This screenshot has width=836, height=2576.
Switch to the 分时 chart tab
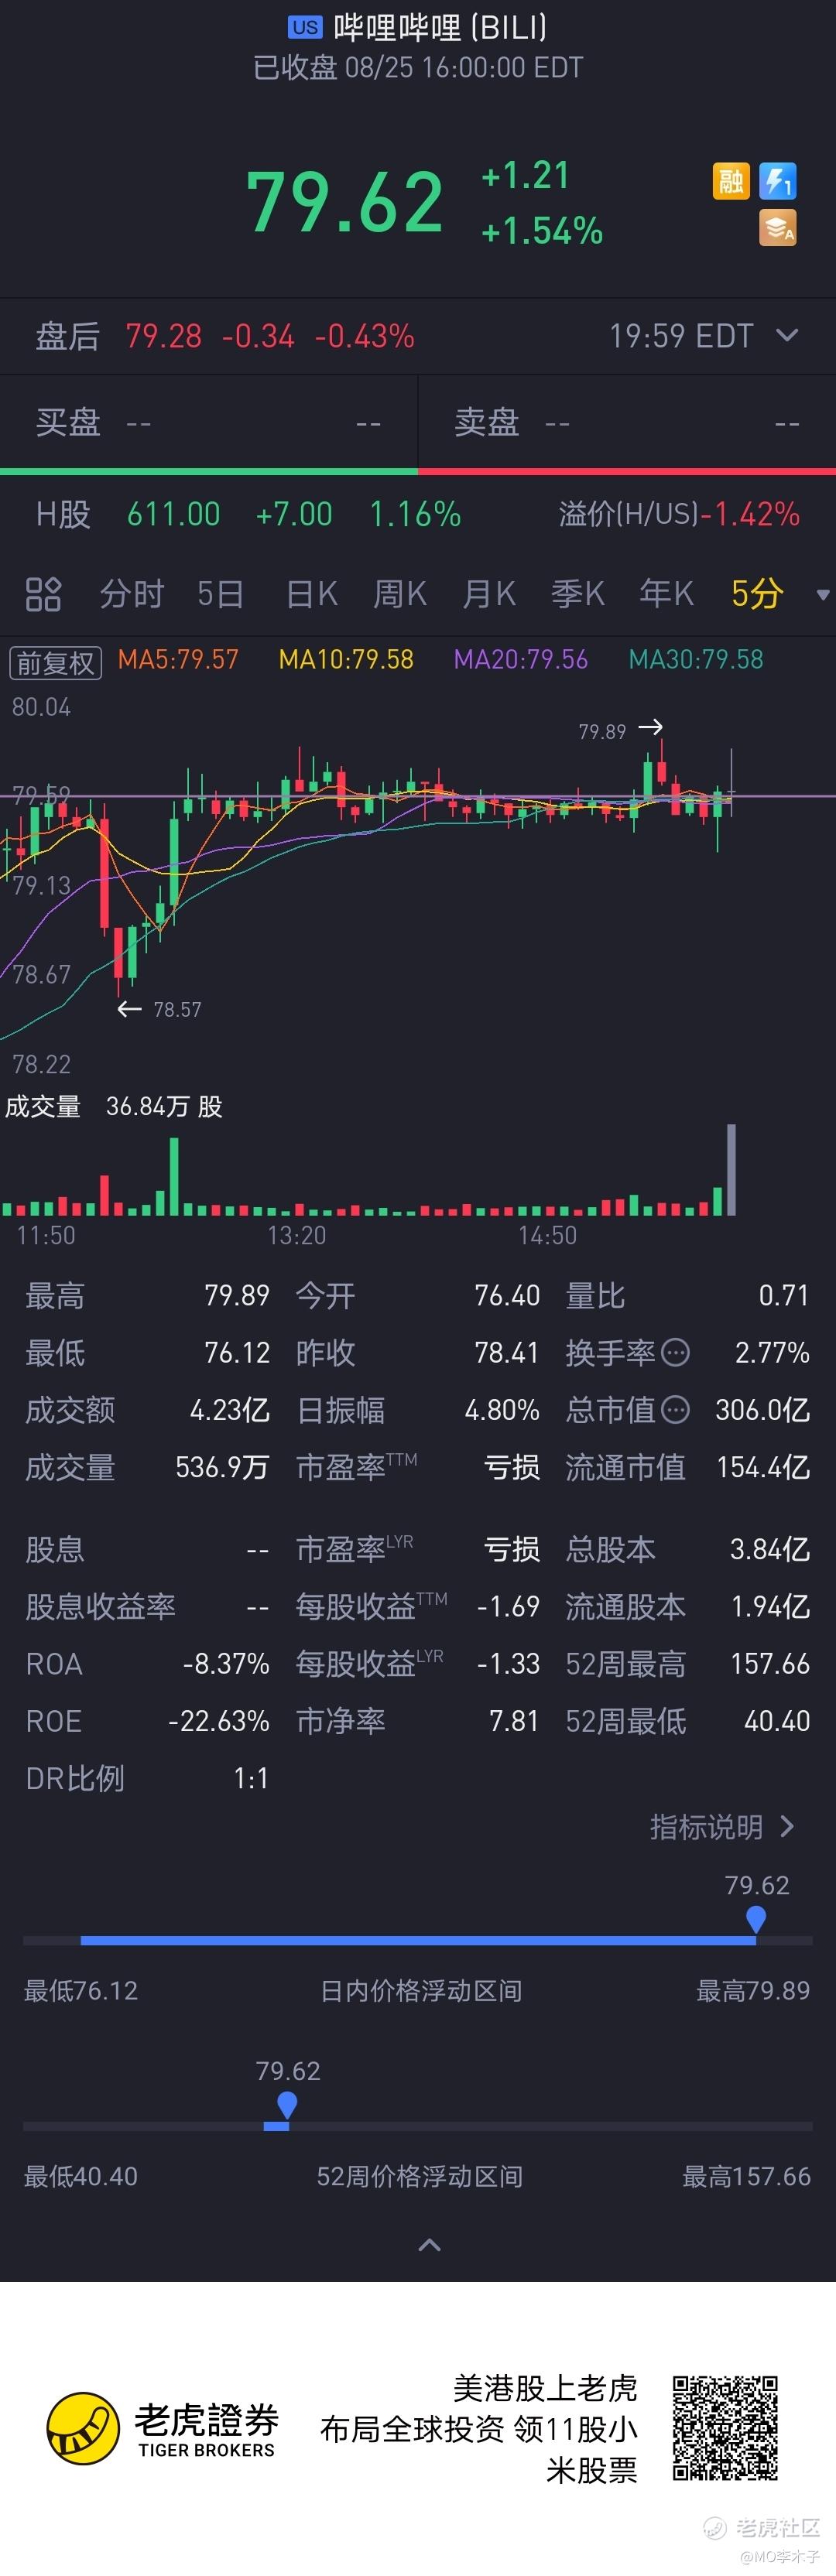[x=131, y=594]
